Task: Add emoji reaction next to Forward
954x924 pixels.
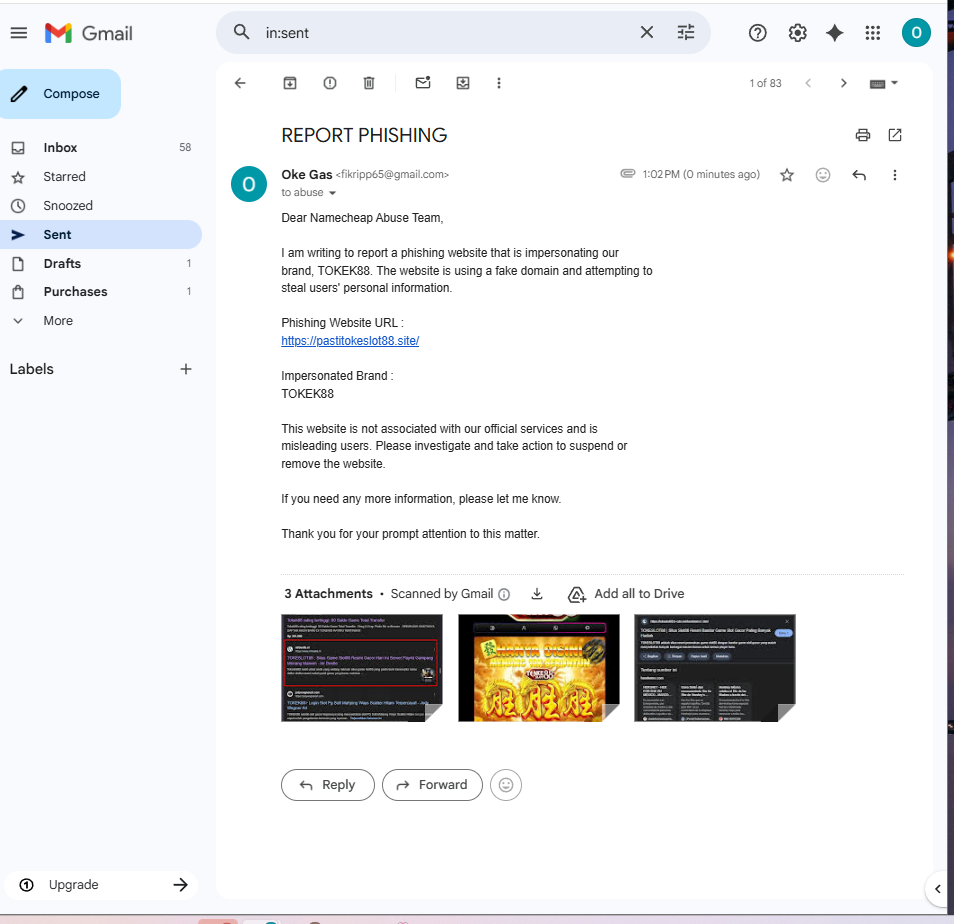Action: click(506, 785)
